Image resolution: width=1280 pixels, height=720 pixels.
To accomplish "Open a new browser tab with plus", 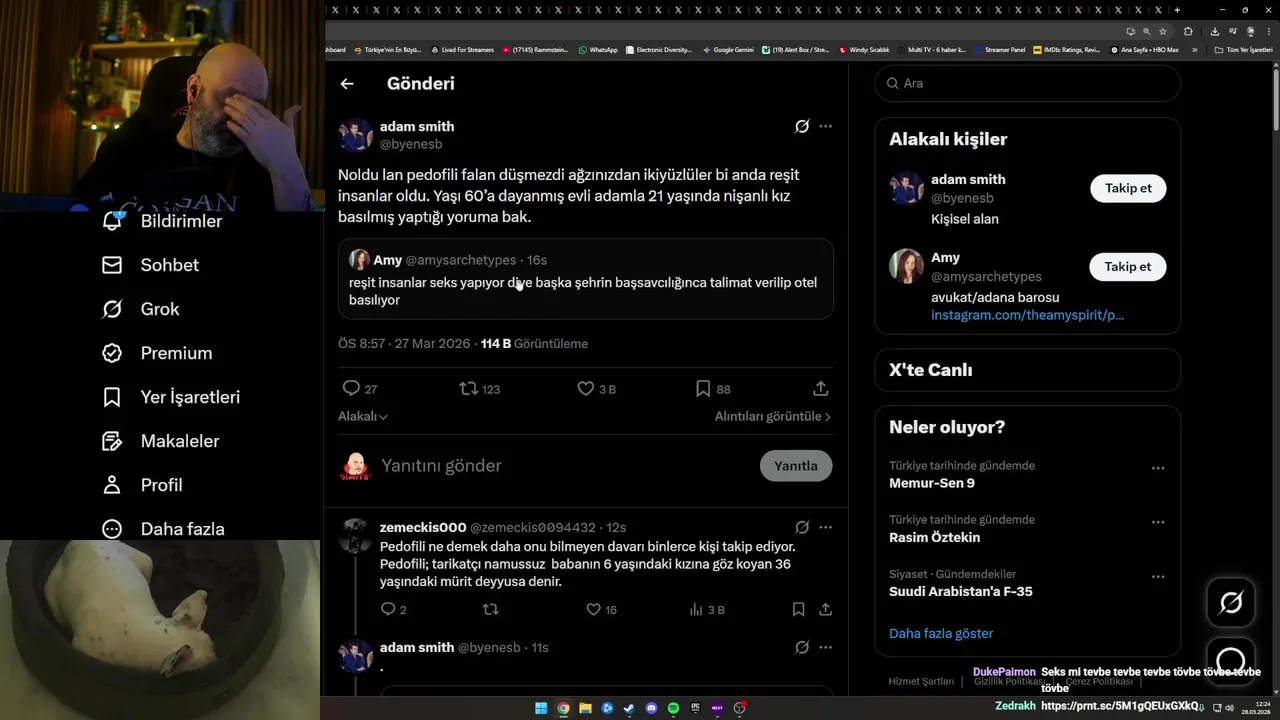I will coord(1177,10).
